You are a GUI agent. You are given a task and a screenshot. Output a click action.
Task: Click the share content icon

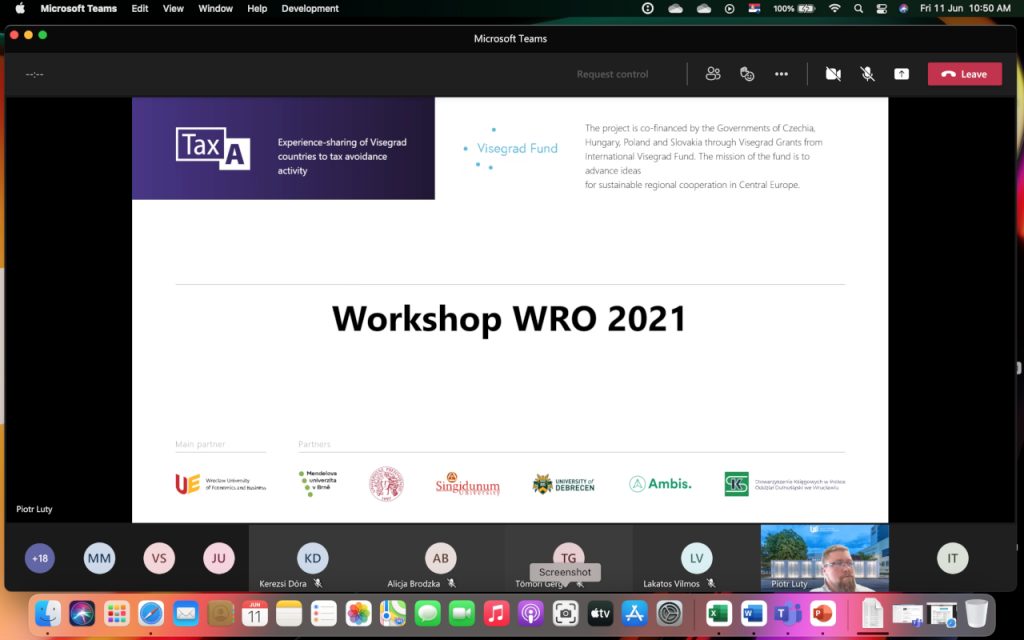point(901,74)
